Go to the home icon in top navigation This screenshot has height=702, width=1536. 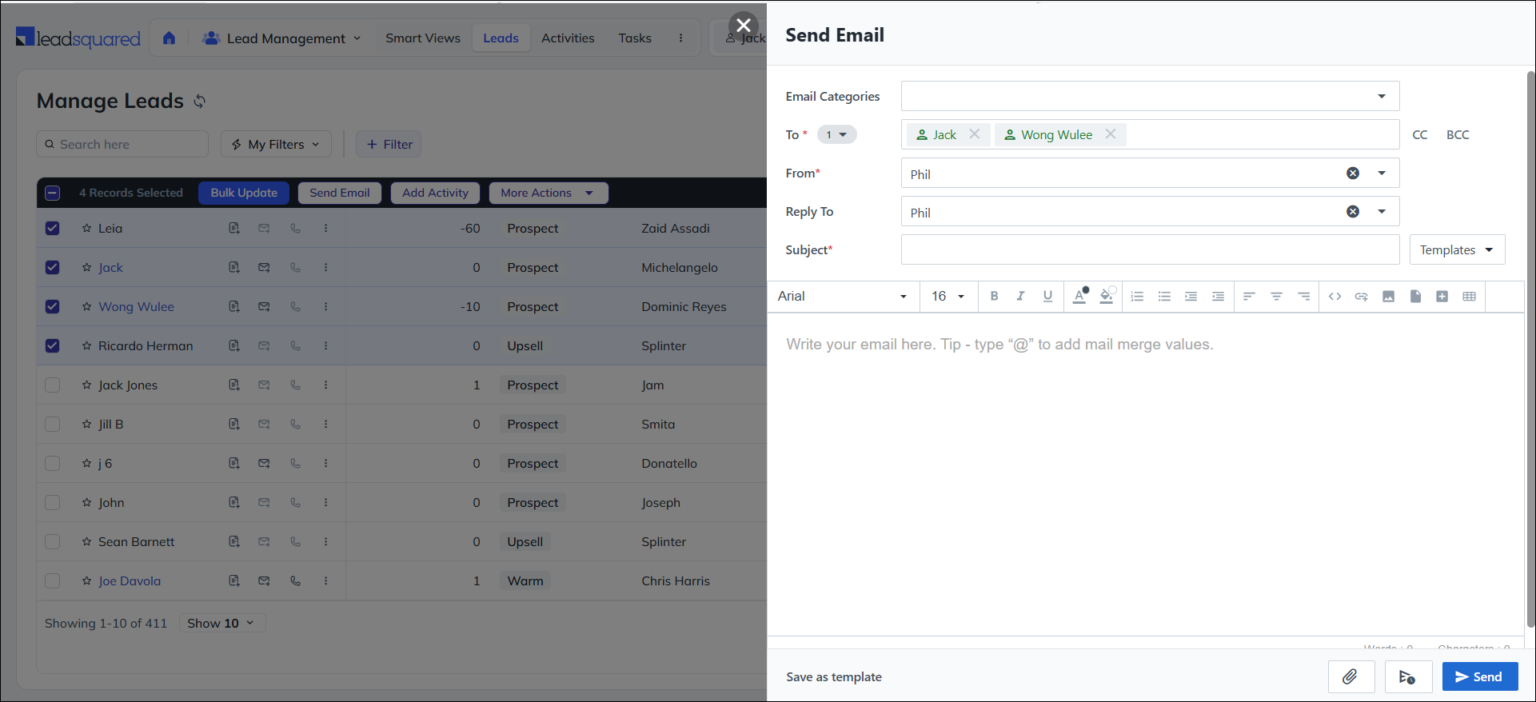coord(169,38)
